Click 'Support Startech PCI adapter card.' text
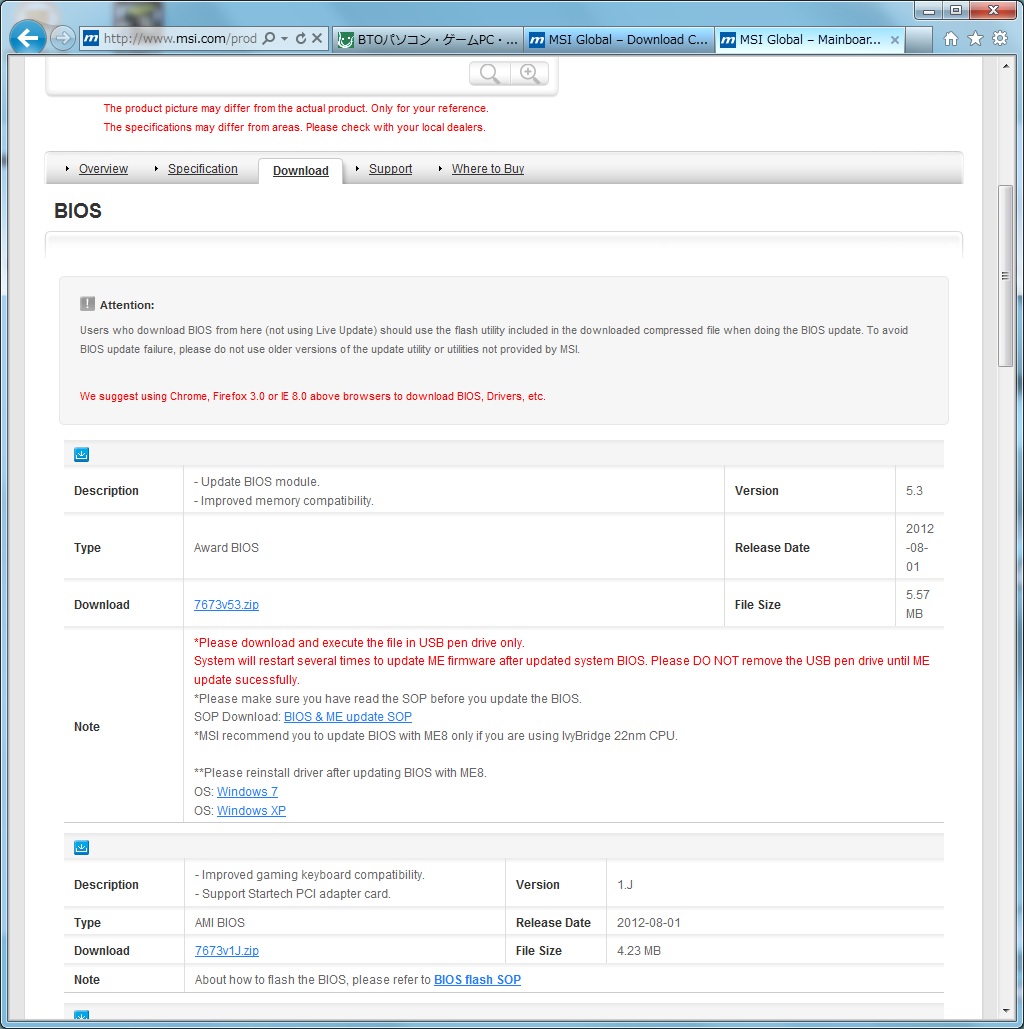This screenshot has width=1024, height=1029. (293, 893)
